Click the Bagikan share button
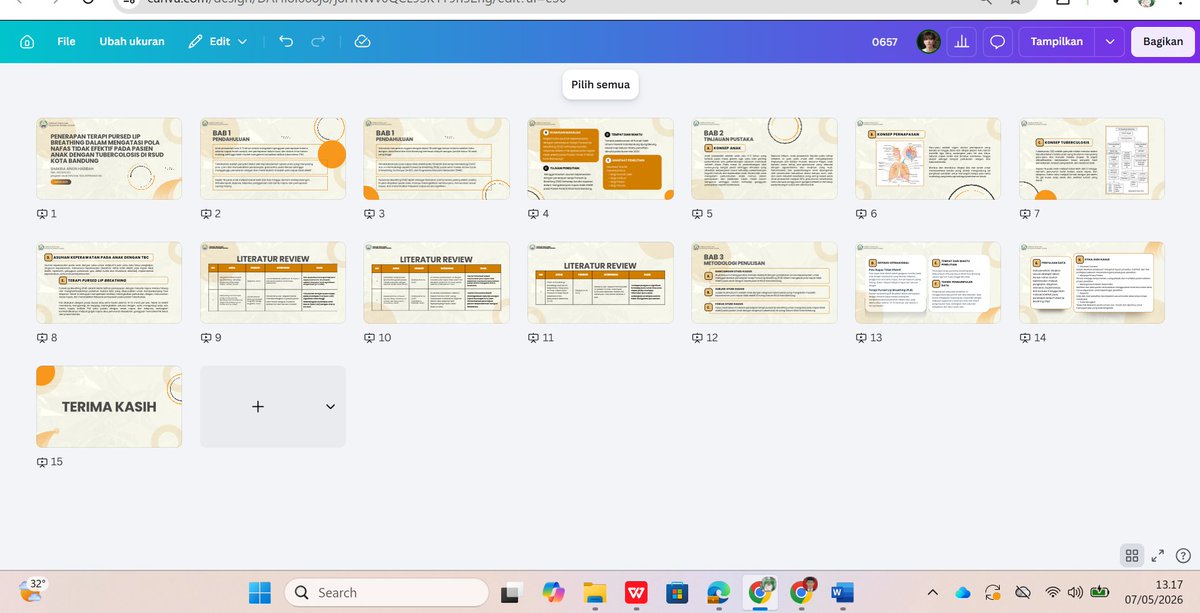Screen dimensions: 1200x613 tap(1163, 42)
